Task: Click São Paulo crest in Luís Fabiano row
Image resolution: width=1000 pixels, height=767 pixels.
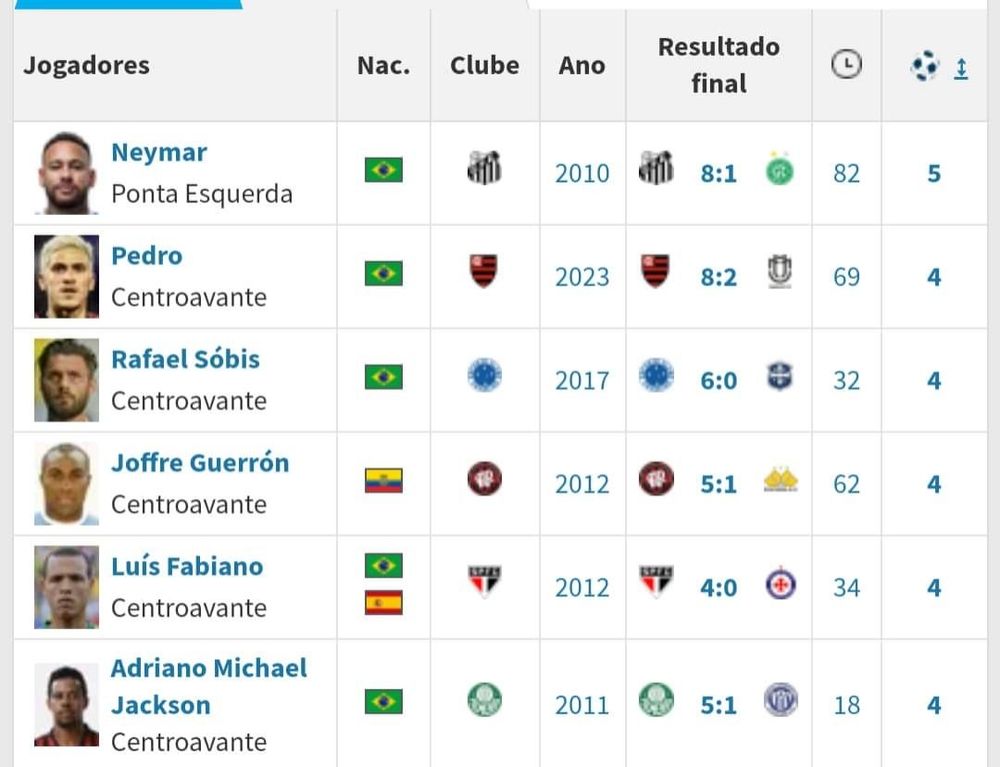Action: [485, 581]
